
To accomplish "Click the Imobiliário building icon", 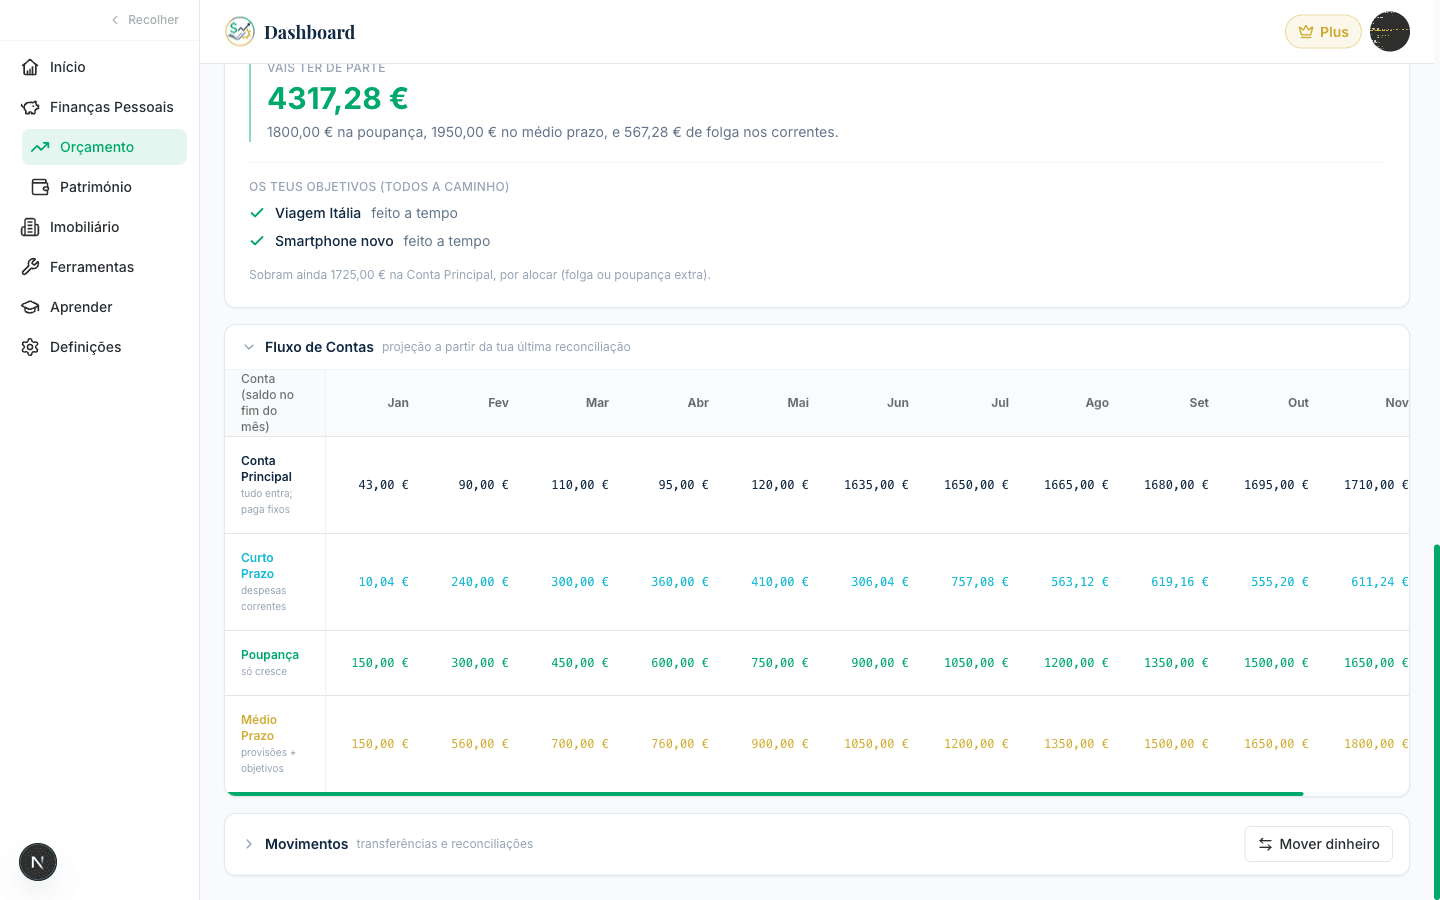I will point(30,227).
